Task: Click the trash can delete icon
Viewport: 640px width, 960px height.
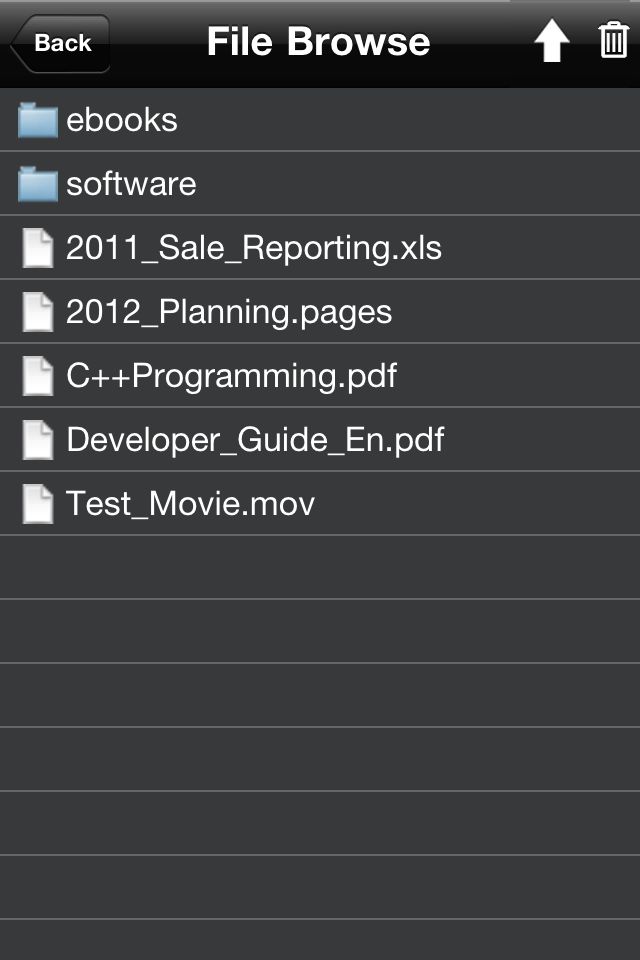Action: (x=614, y=40)
